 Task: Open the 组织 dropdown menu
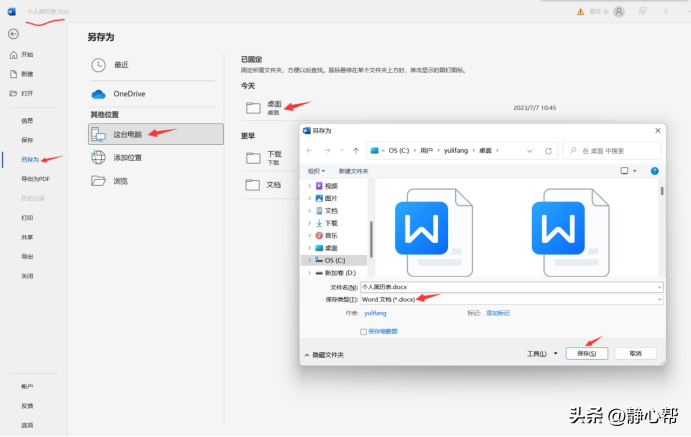pyautogui.click(x=316, y=171)
